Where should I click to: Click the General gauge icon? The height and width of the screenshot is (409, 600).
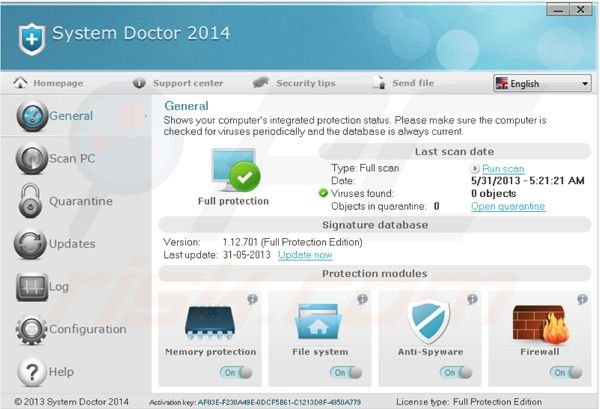click(x=32, y=116)
